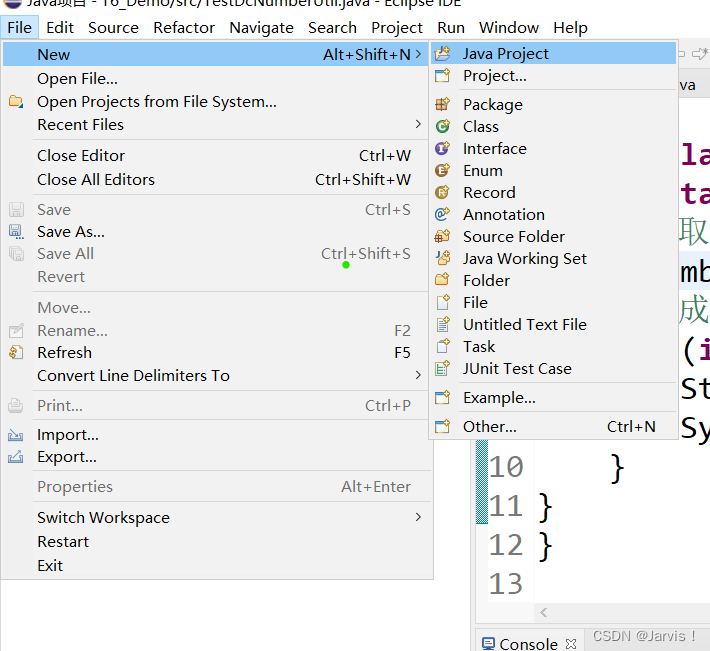
Task: Choose Restart from the File menu
Action: click(x=215, y=541)
